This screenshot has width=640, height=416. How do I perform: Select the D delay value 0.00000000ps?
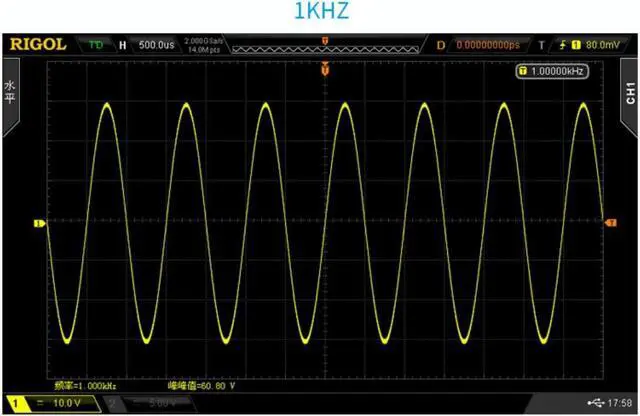(490, 45)
